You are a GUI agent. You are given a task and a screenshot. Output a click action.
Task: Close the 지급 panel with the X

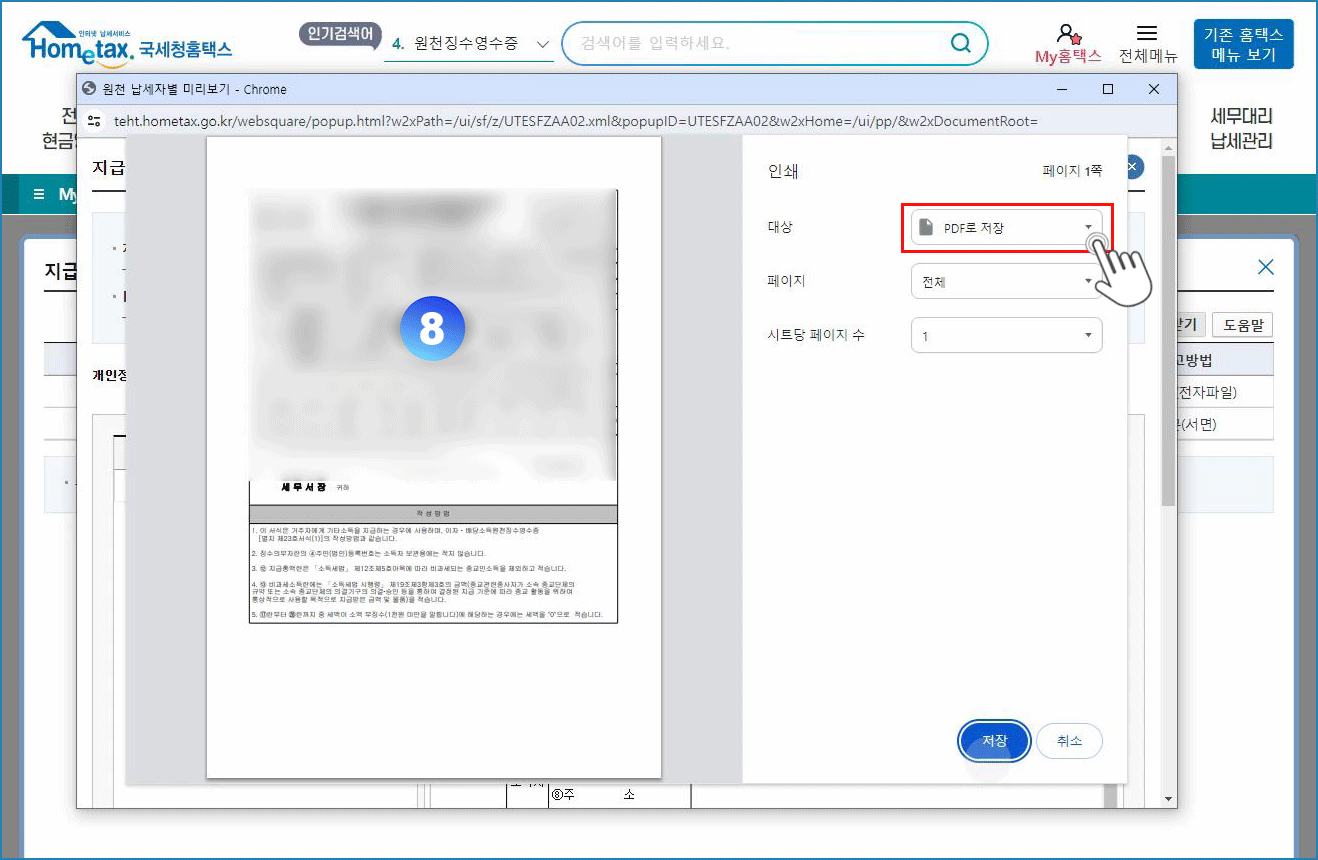coord(1266,267)
